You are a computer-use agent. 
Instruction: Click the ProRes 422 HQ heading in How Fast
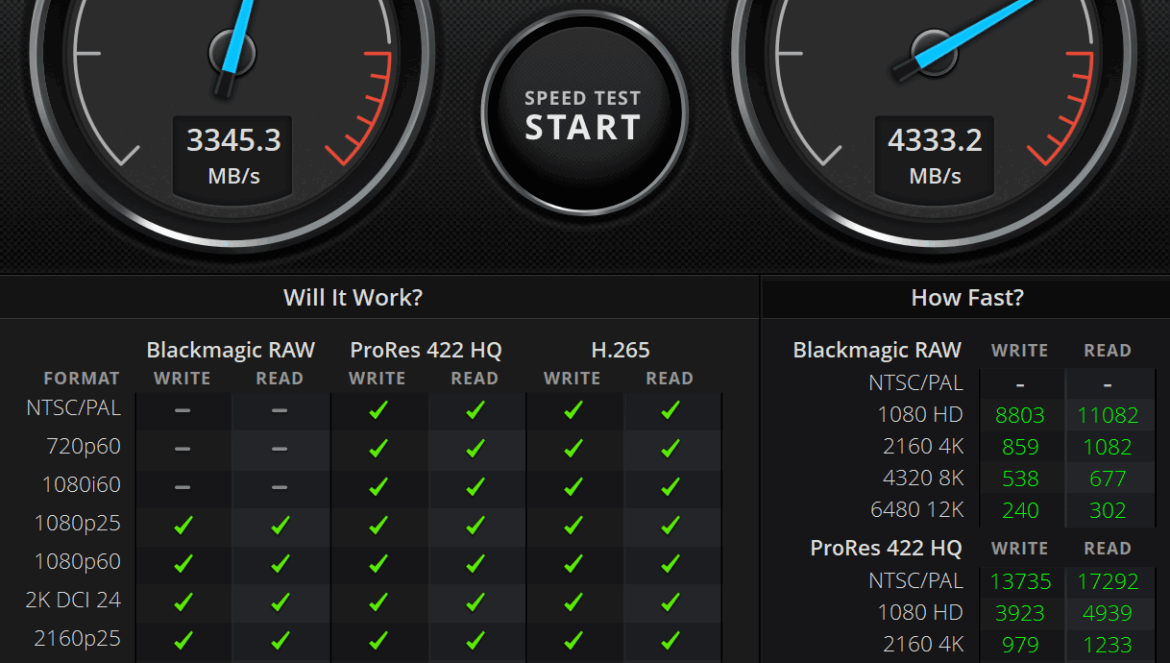tap(886, 548)
